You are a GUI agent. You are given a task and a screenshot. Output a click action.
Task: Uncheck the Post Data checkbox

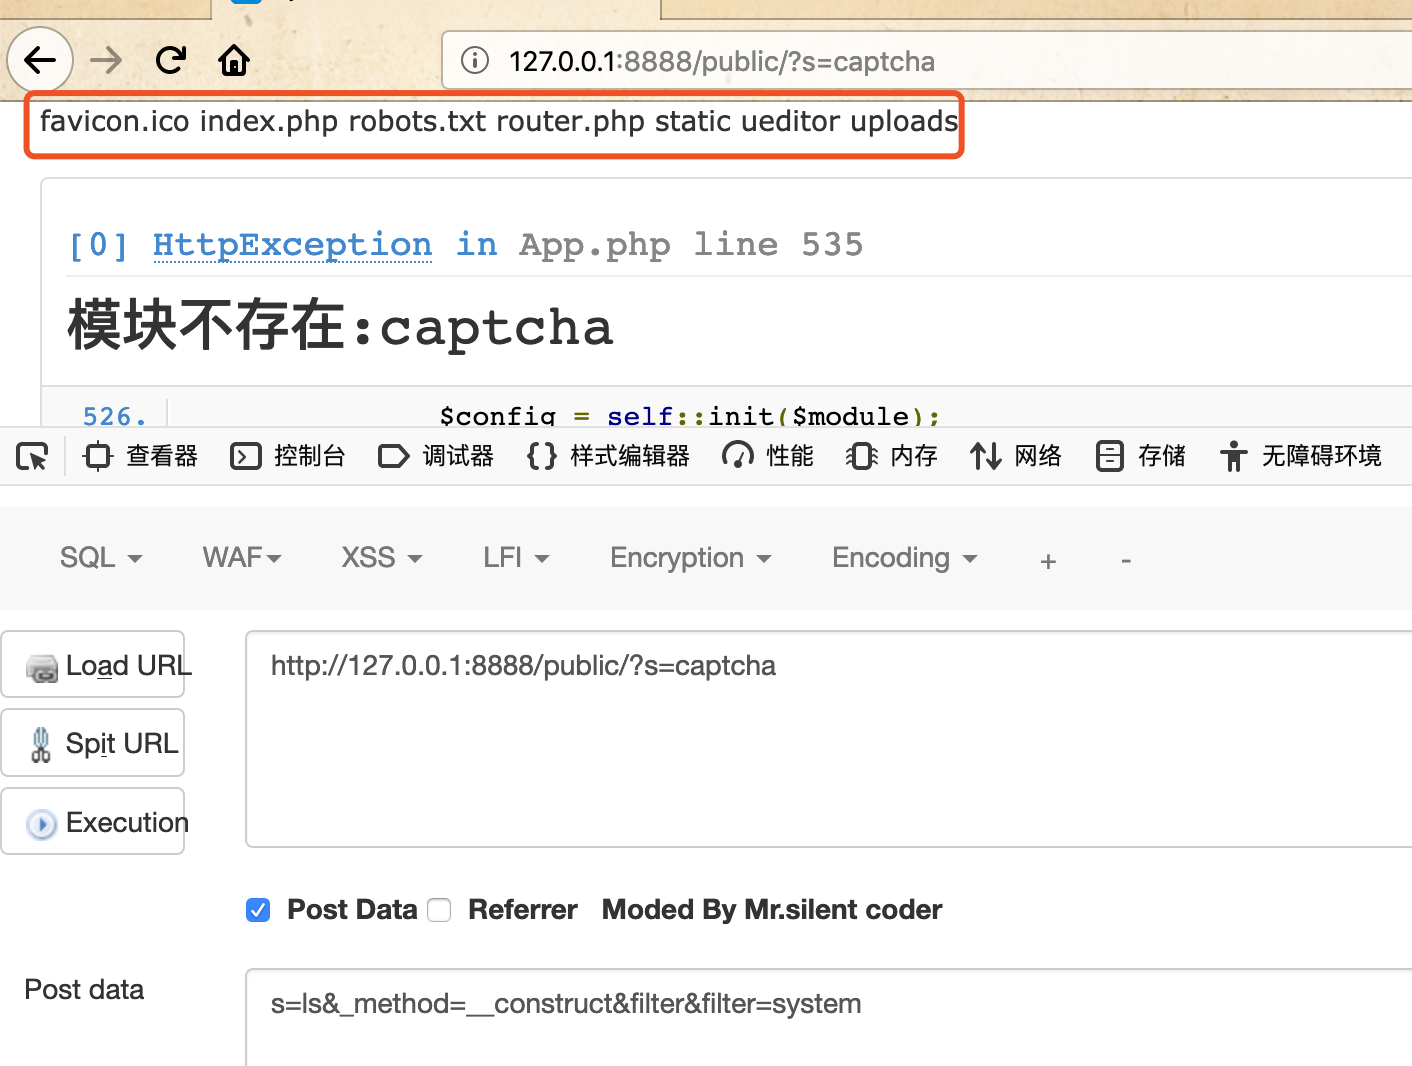coord(258,910)
